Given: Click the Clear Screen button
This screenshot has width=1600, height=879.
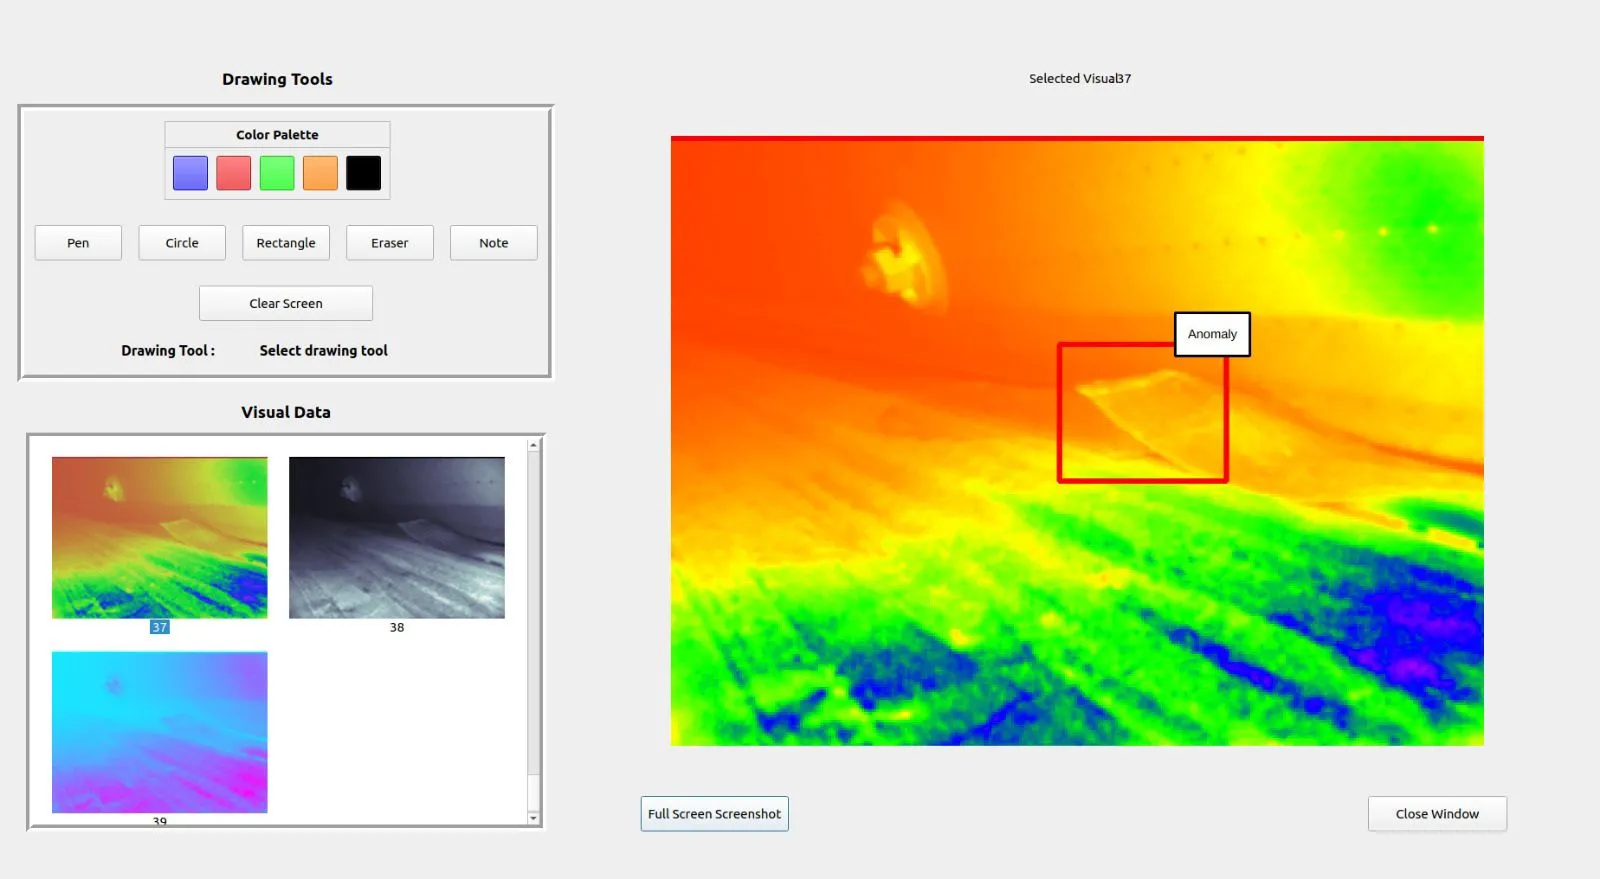Looking at the screenshot, I should pos(286,303).
